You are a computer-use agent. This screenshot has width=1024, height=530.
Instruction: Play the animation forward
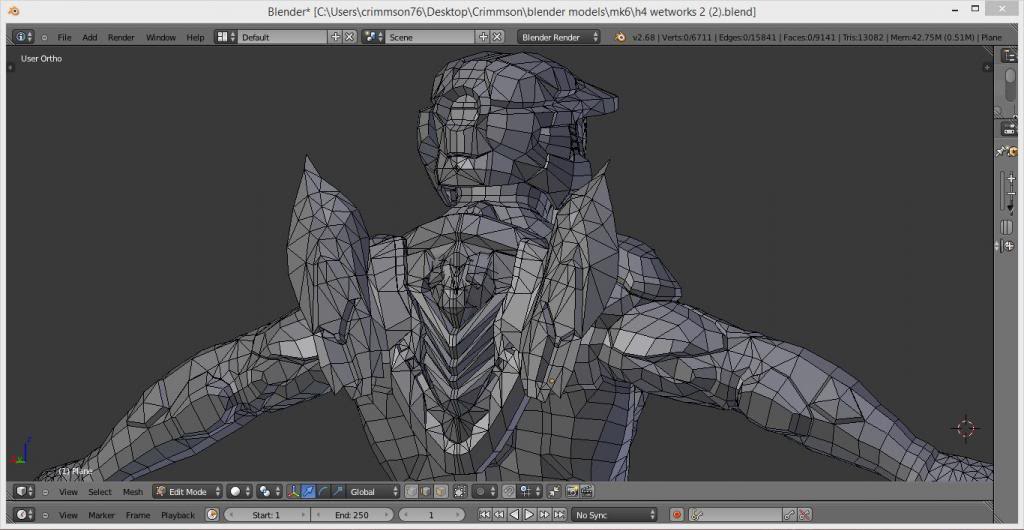[530, 515]
